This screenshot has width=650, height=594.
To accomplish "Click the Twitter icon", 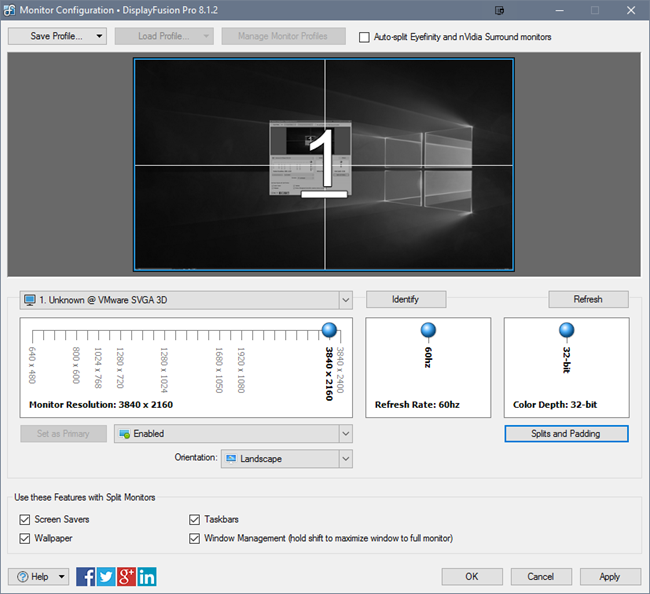I will tap(106, 577).
